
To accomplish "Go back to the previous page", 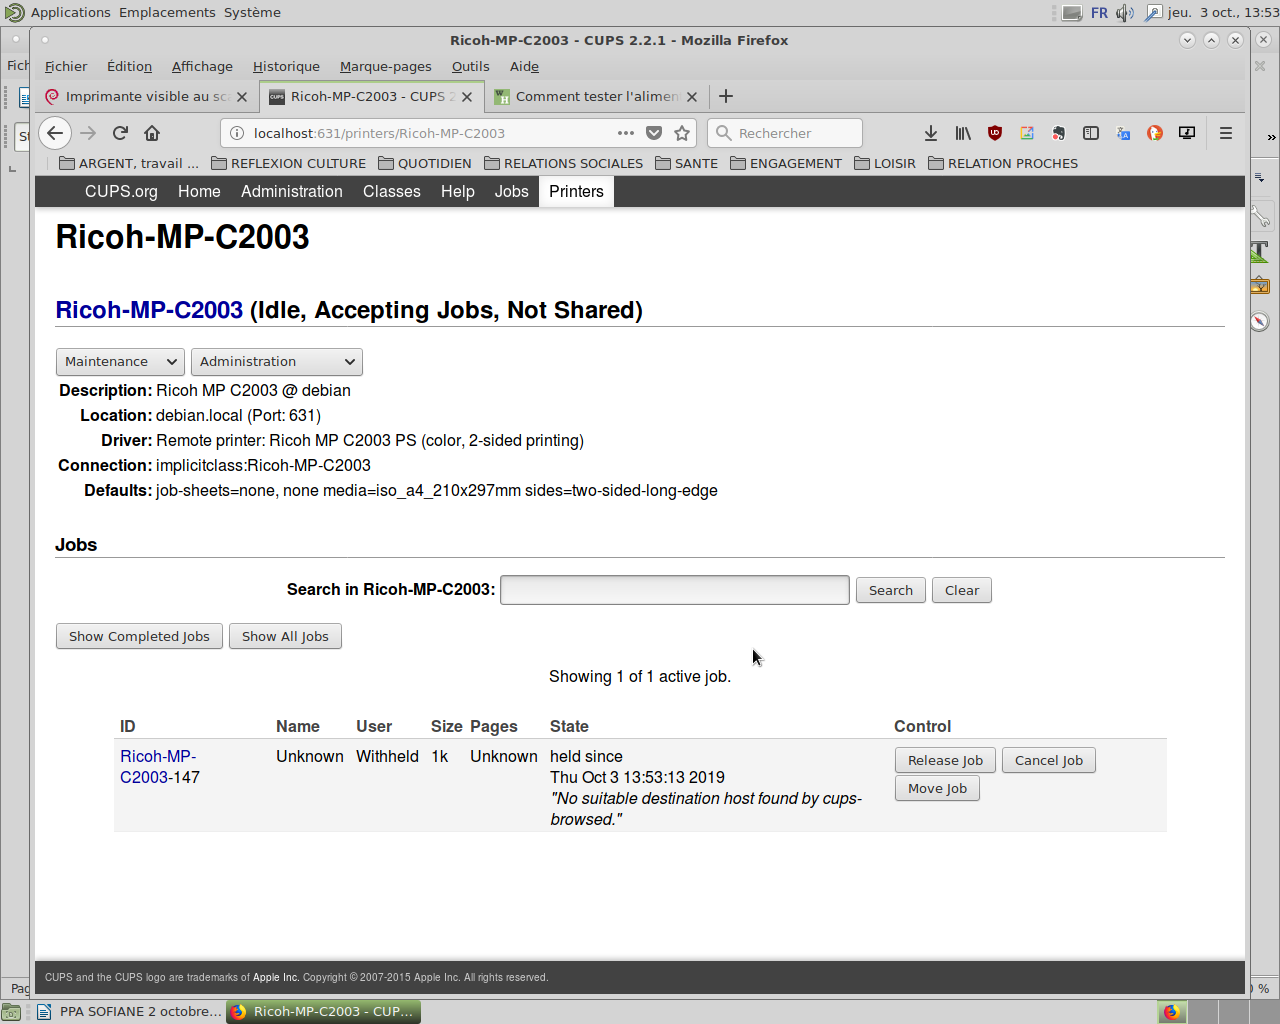I will (x=55, y=133).
